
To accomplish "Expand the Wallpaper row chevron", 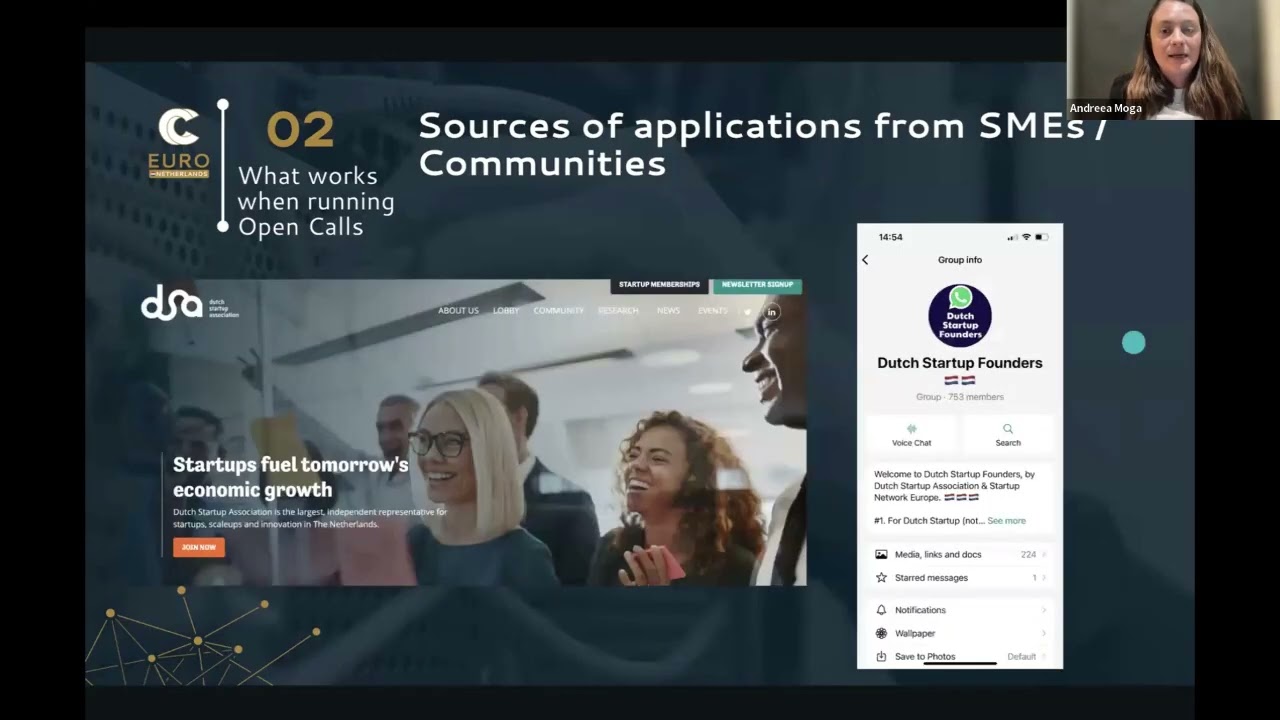I will coord(1044,633).
